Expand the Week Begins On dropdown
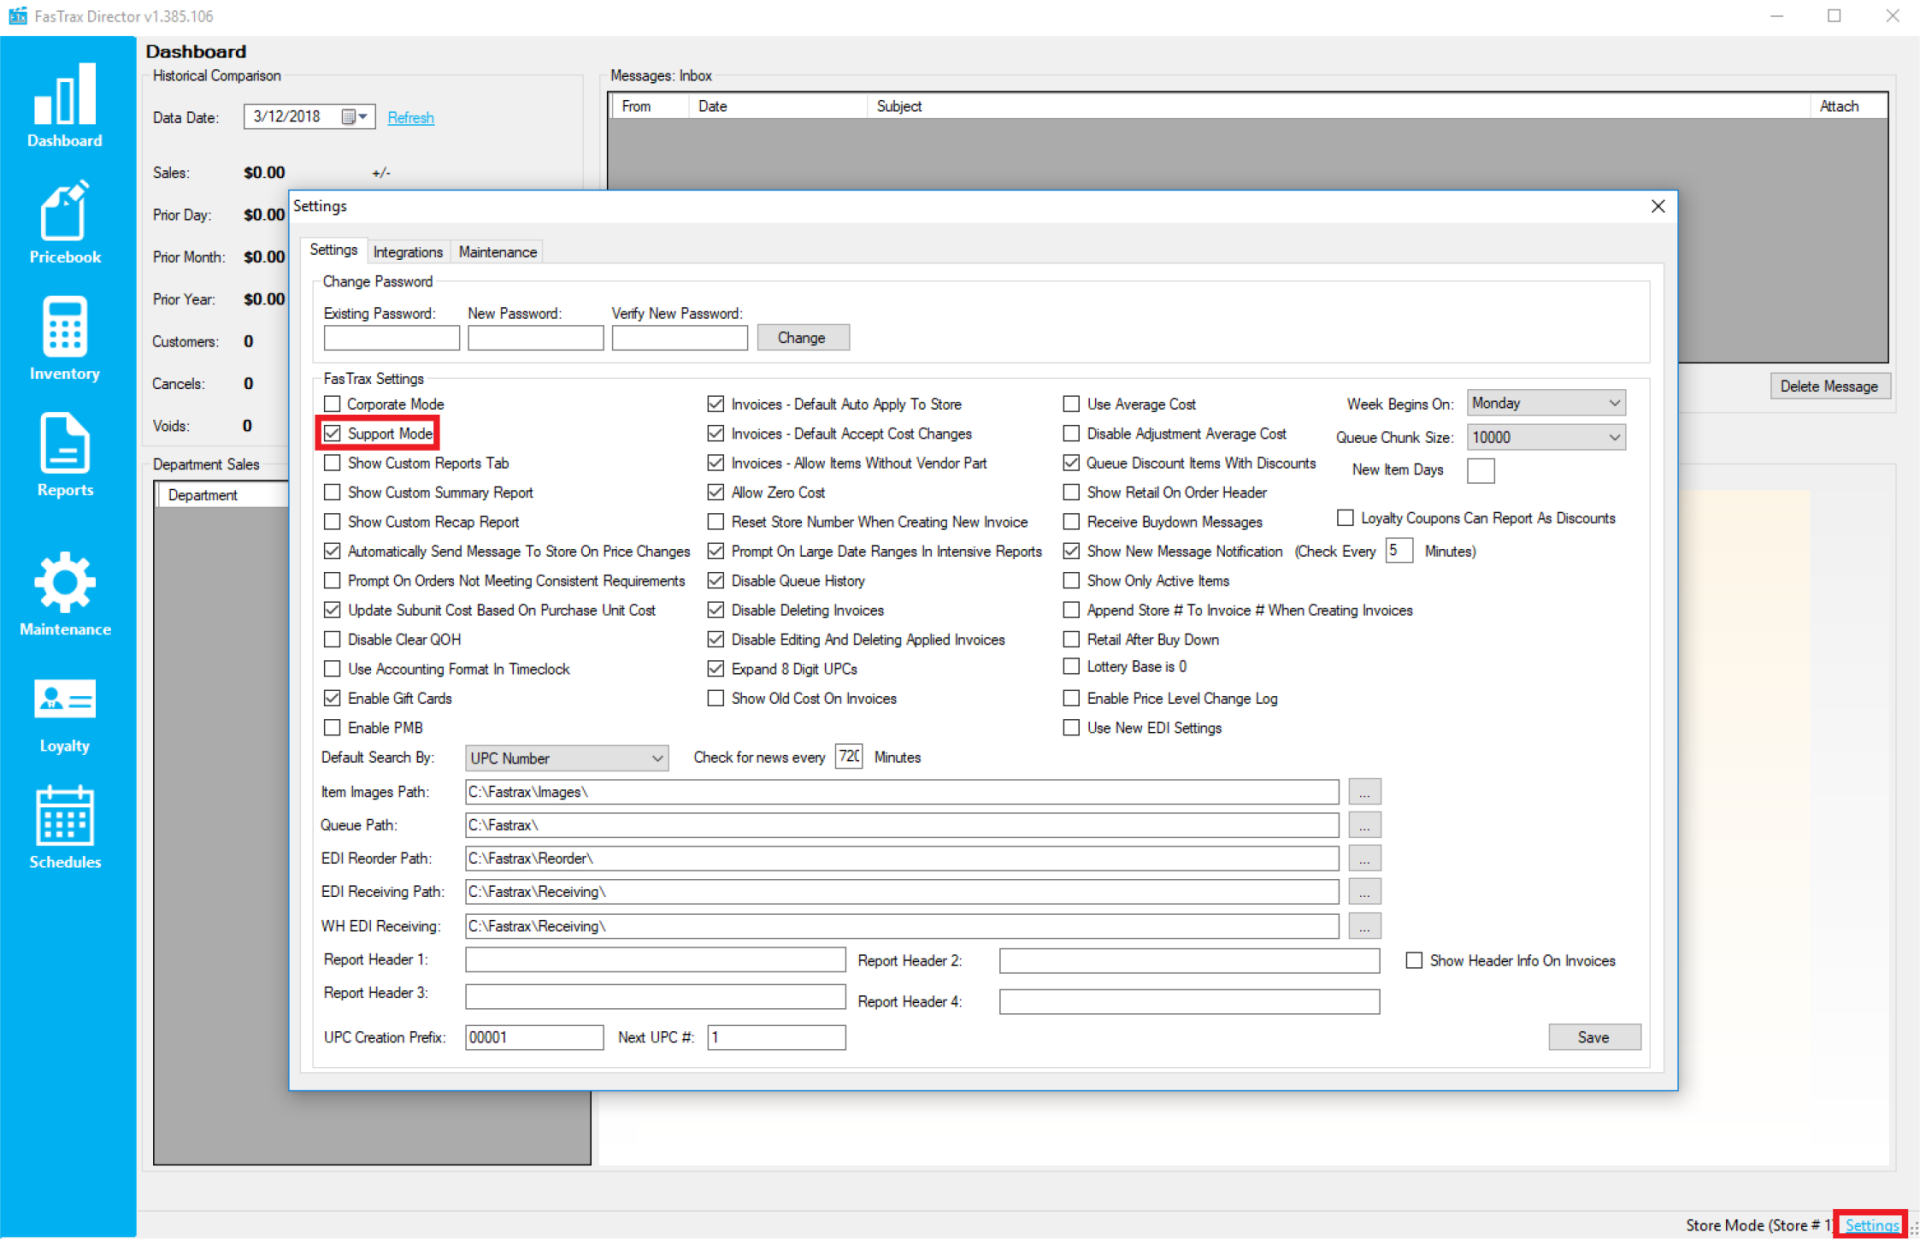Image resolution: width=1920 pixels, height=1239 pixels. click(1613, 403)
